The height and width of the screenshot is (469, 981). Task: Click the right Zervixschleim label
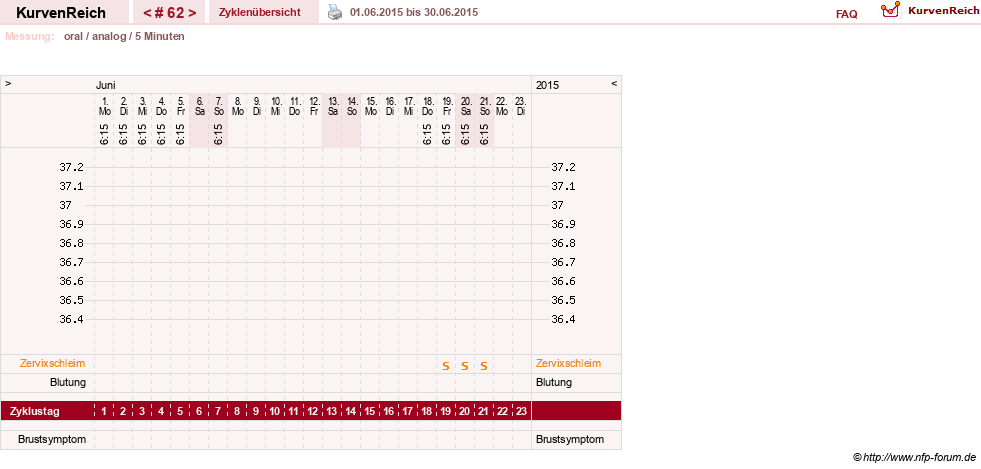(569, 363)
